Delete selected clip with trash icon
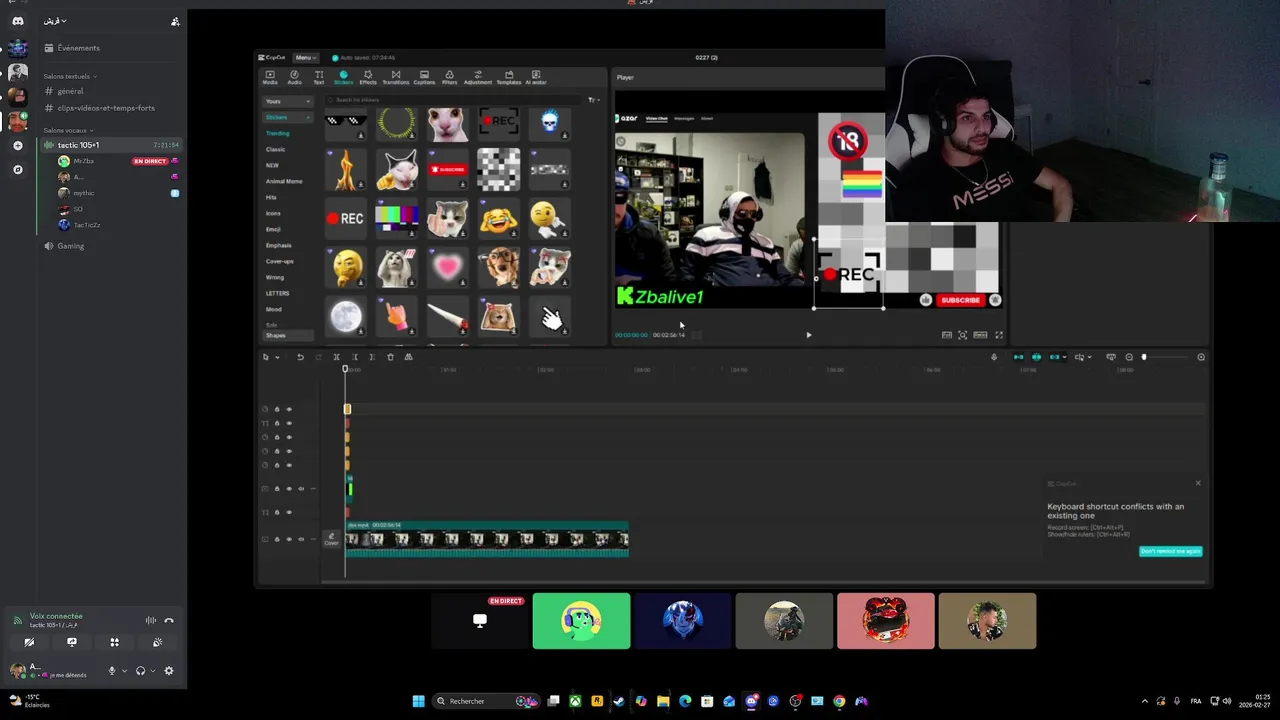Image resolution: width=1280 pixels, height=720 pixels. (390, 357)
